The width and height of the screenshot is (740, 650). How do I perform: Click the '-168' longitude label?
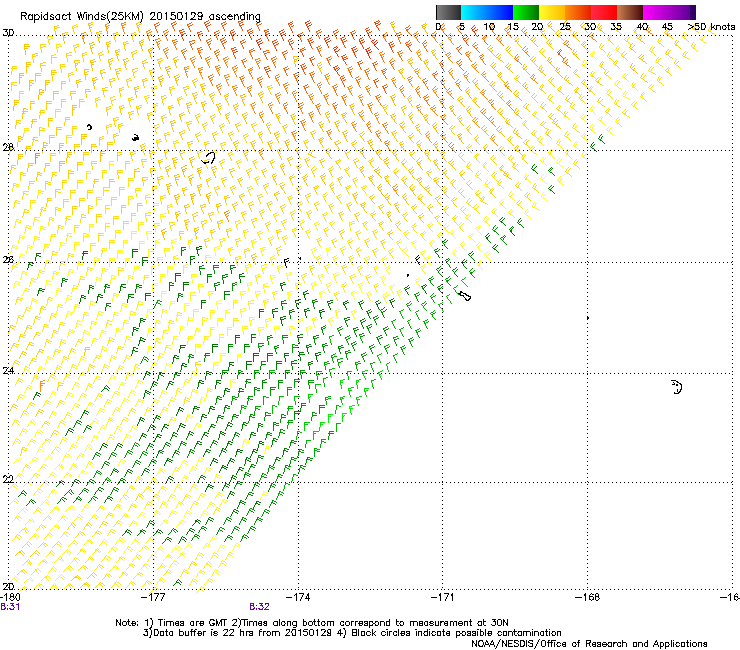[x=588, y=597]
